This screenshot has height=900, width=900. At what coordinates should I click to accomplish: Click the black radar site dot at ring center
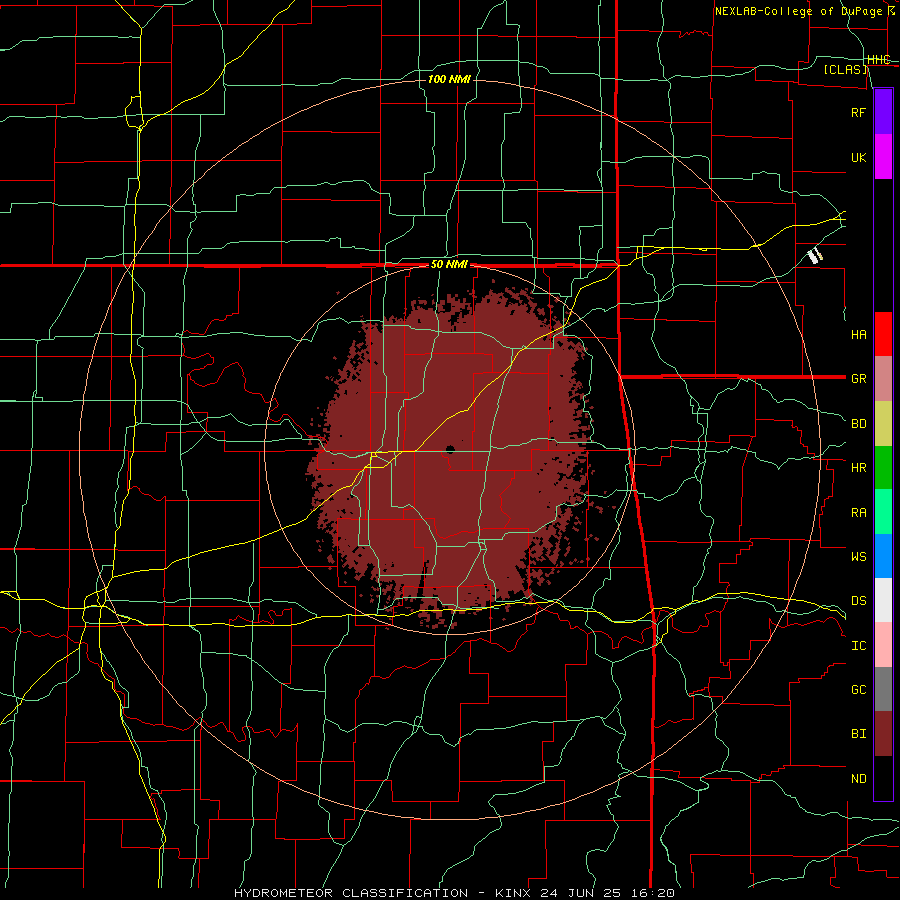click(x=450, y=449)
